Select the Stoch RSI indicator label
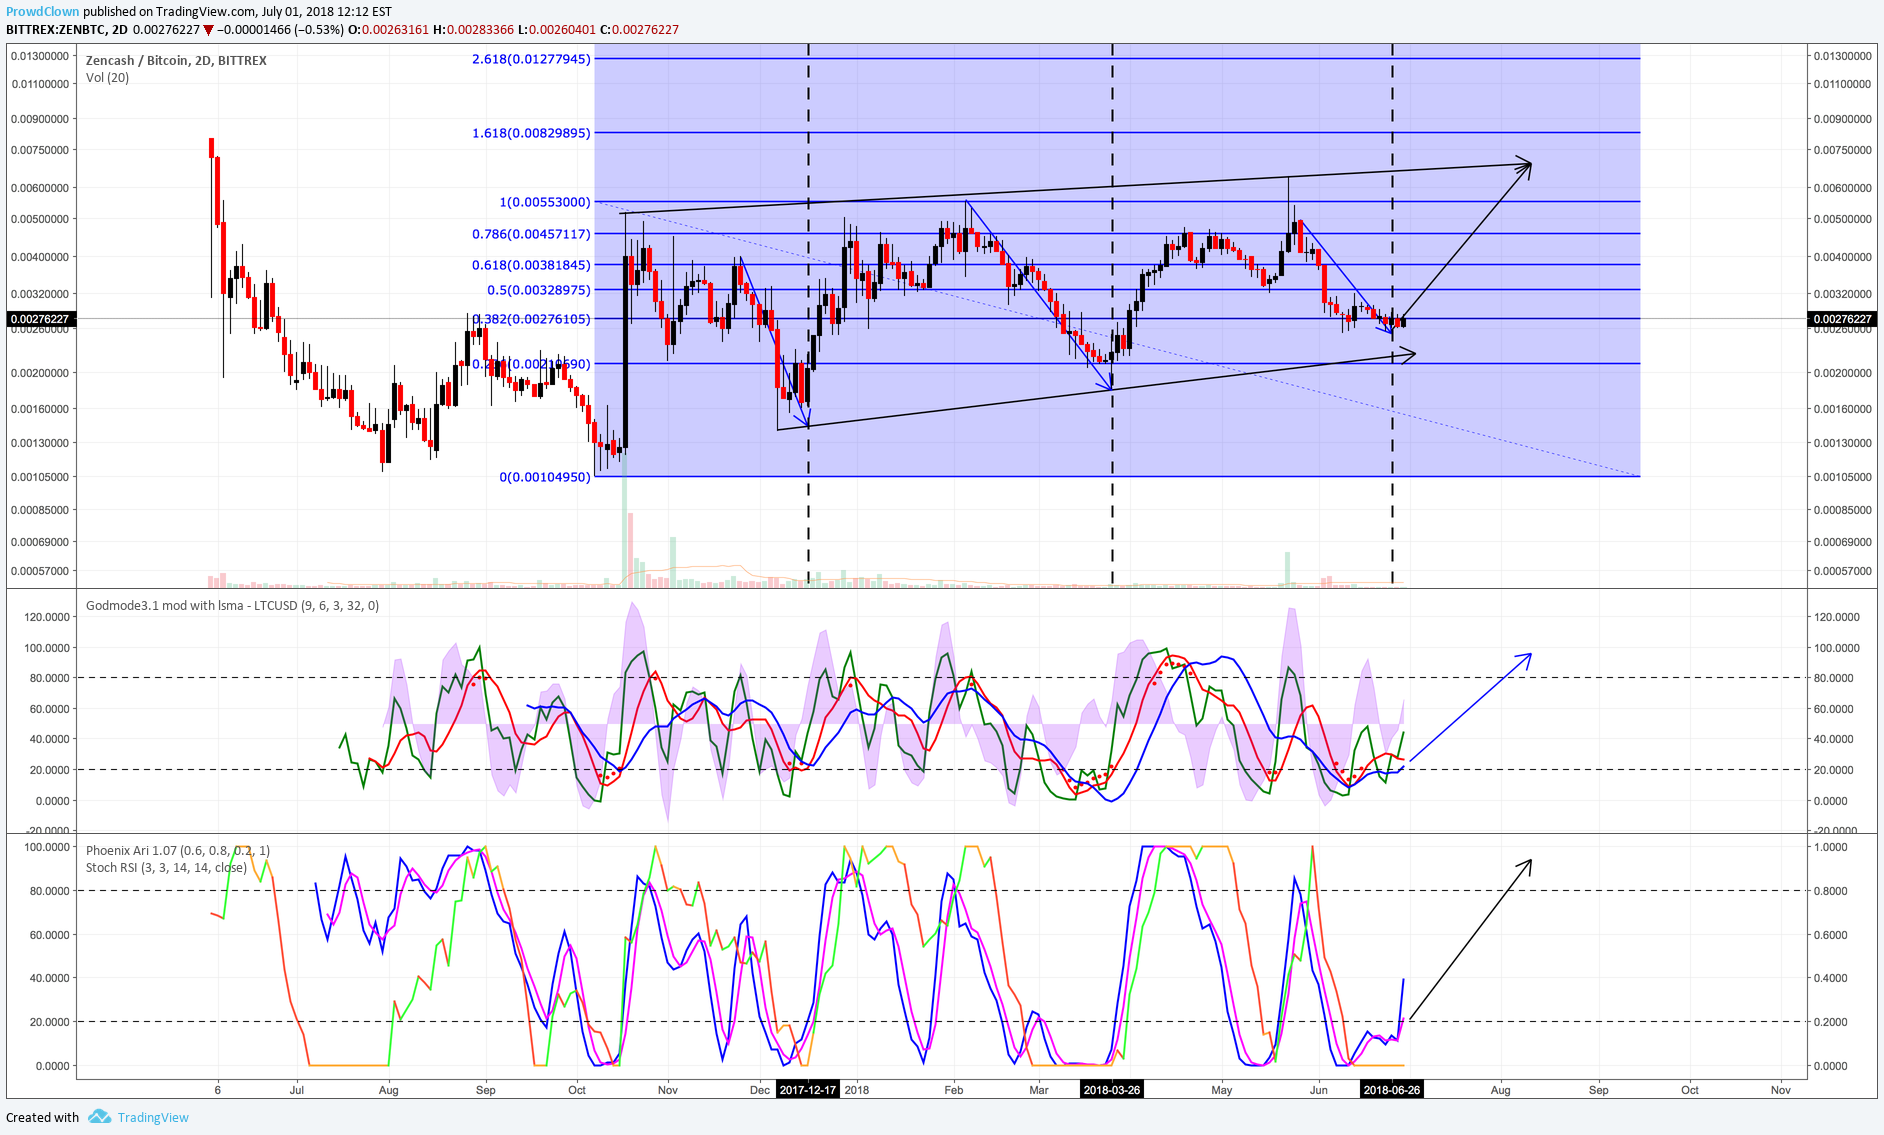The image size is (1884, 1135). (166, 868)
